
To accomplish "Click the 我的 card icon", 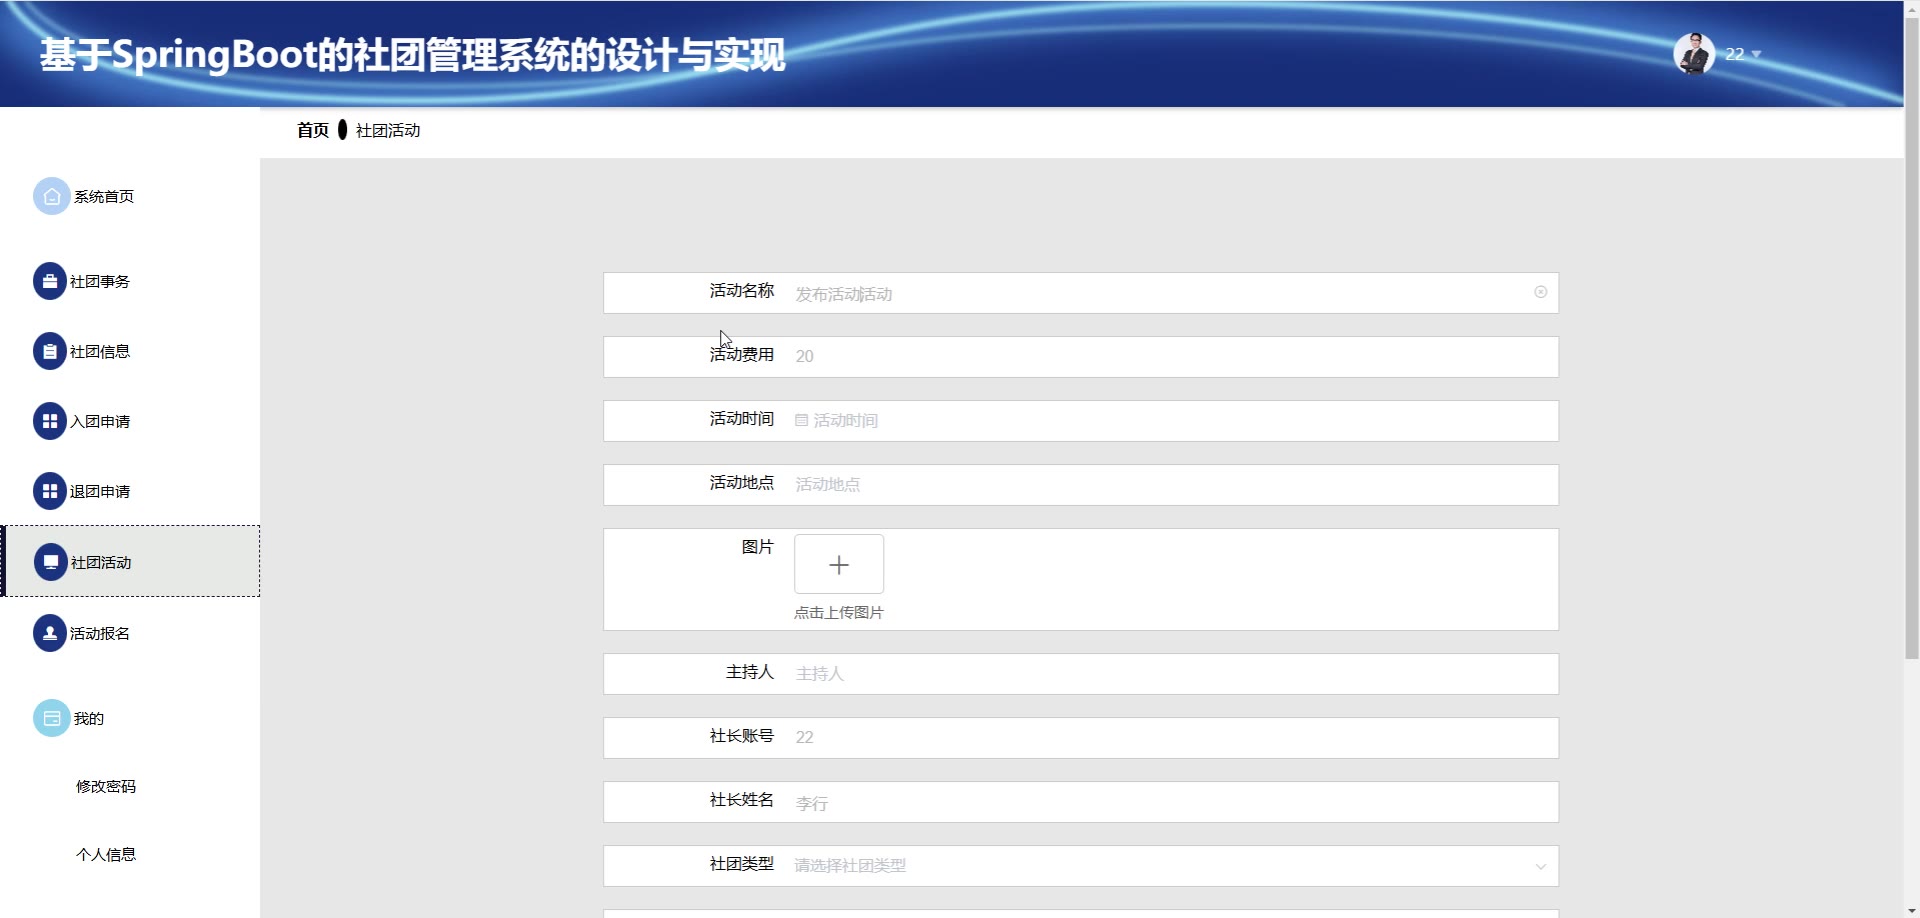I will click(x=52, y=719).
